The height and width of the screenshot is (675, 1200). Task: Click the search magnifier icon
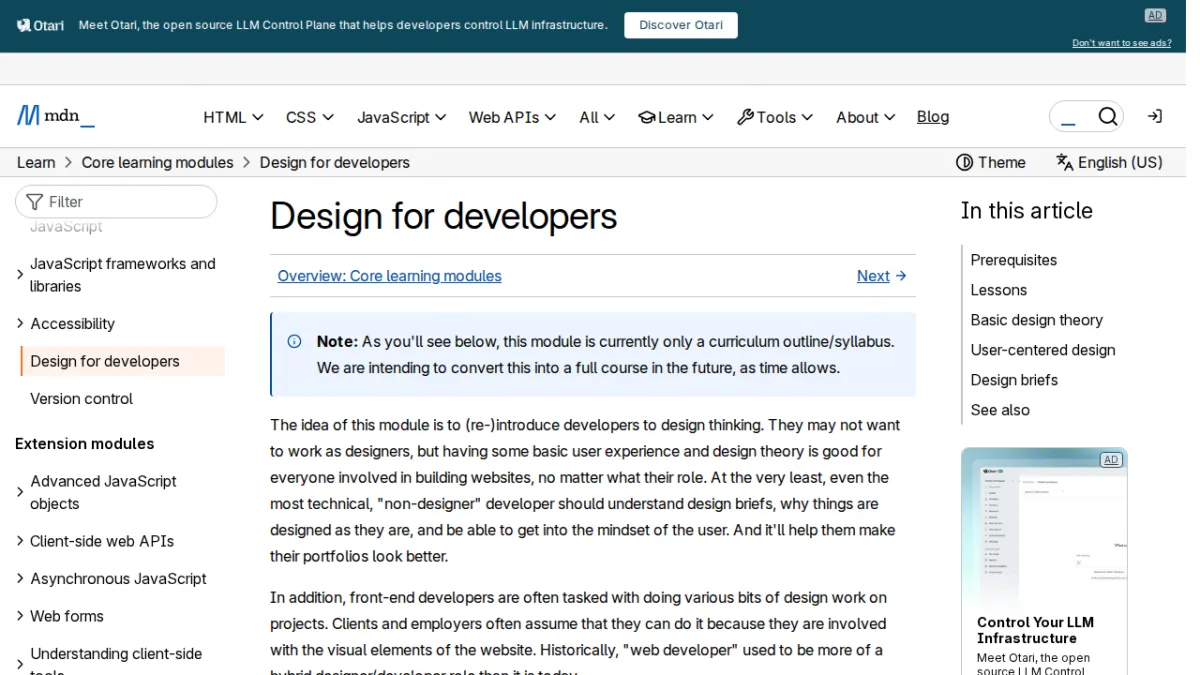point(1107,117)
